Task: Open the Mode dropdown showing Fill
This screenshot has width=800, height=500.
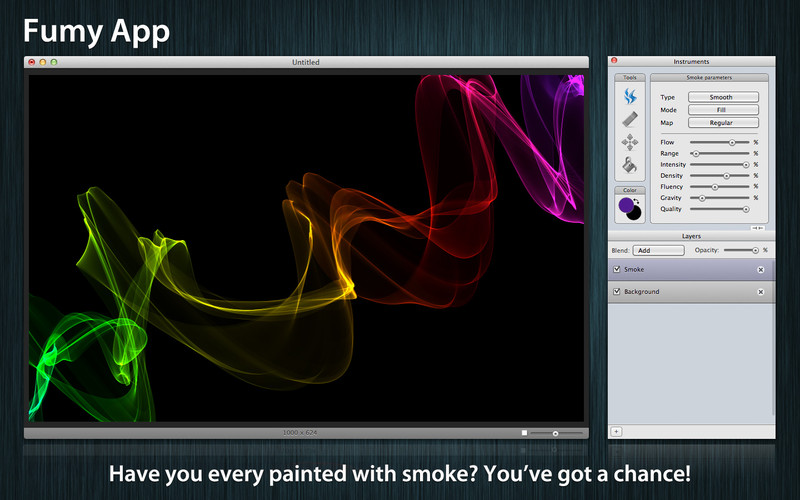Action: click(723, 110)
